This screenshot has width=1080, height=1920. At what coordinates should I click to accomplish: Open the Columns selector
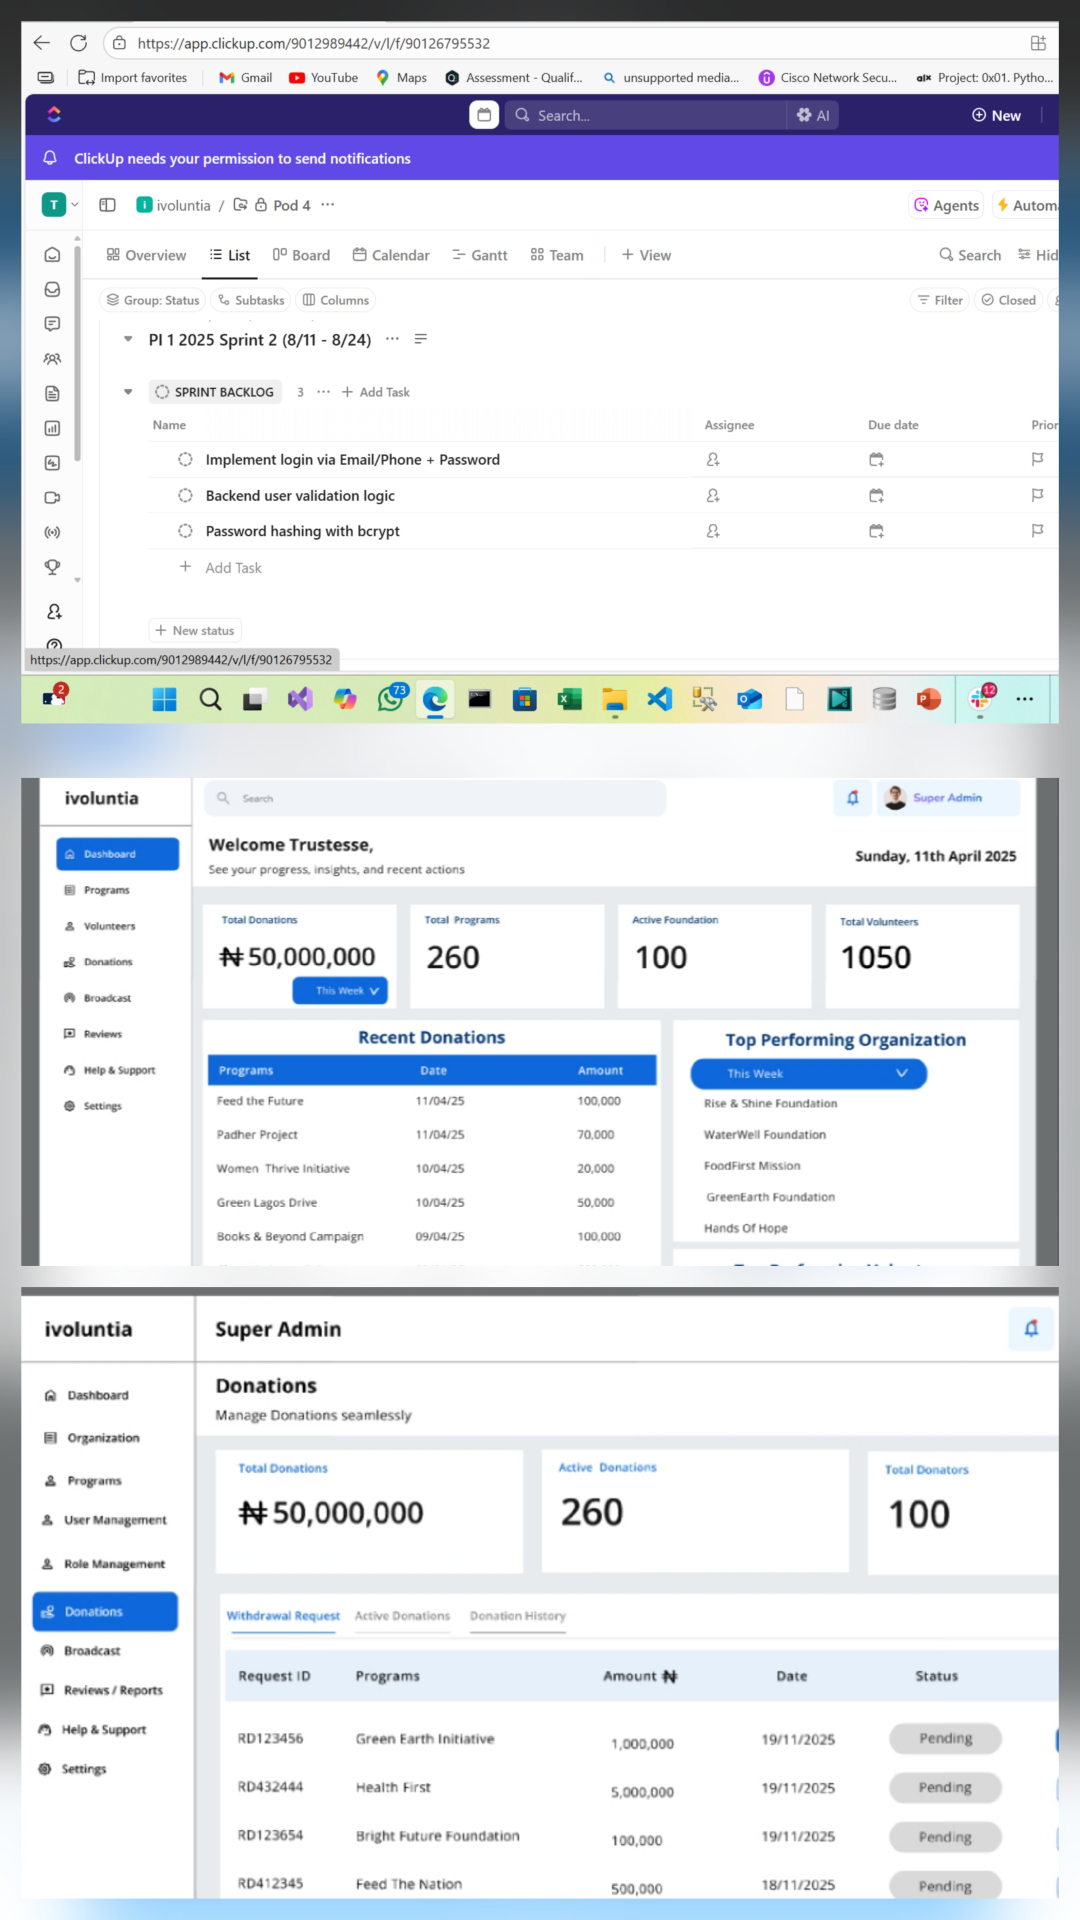(x=336, y=300)
